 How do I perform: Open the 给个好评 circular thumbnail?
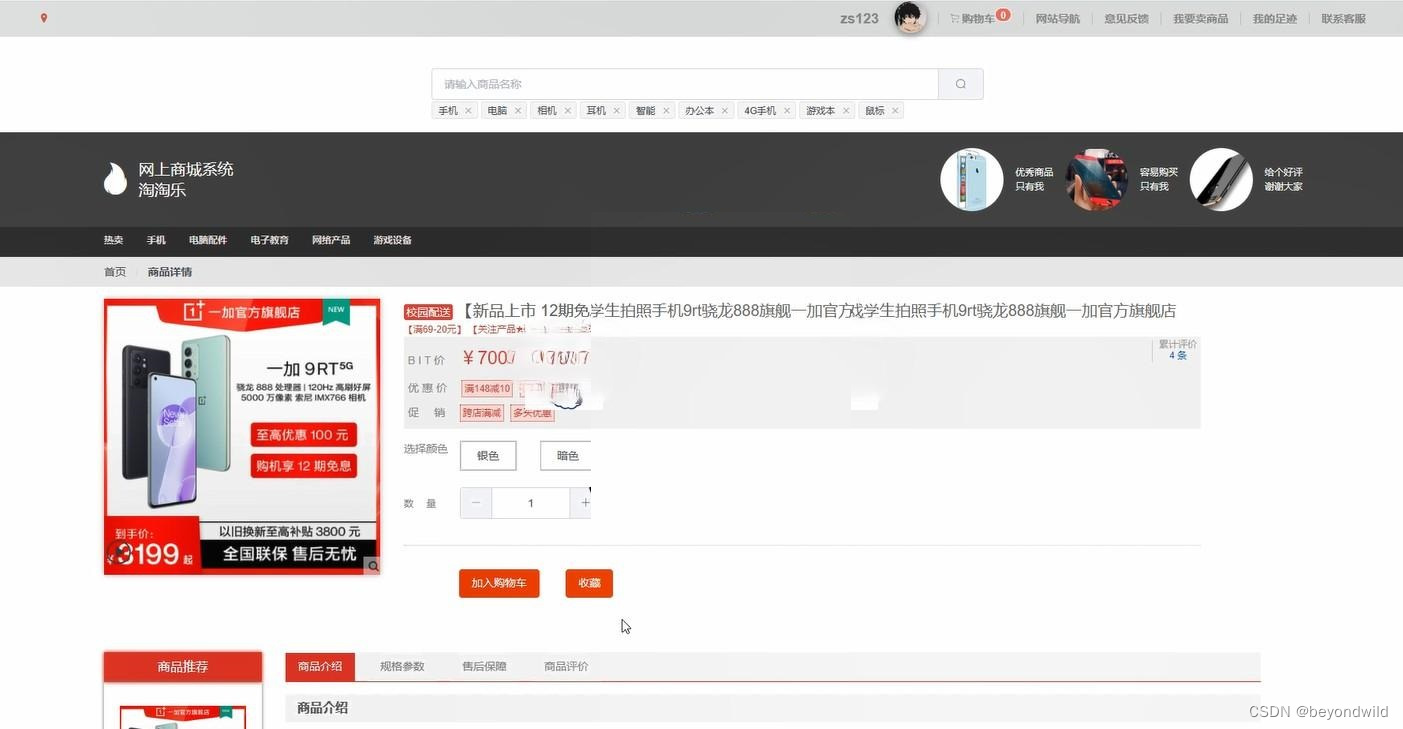(x=1221, y=179)
